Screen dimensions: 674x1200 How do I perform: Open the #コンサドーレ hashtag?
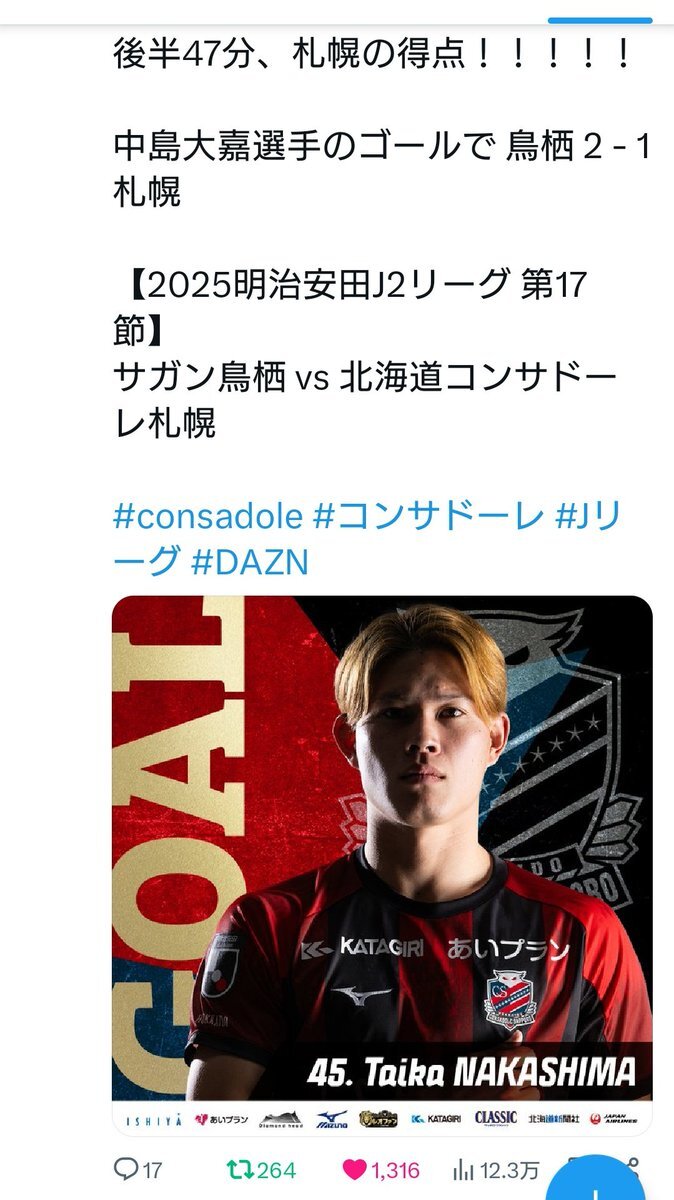click(x=428, y=516)
